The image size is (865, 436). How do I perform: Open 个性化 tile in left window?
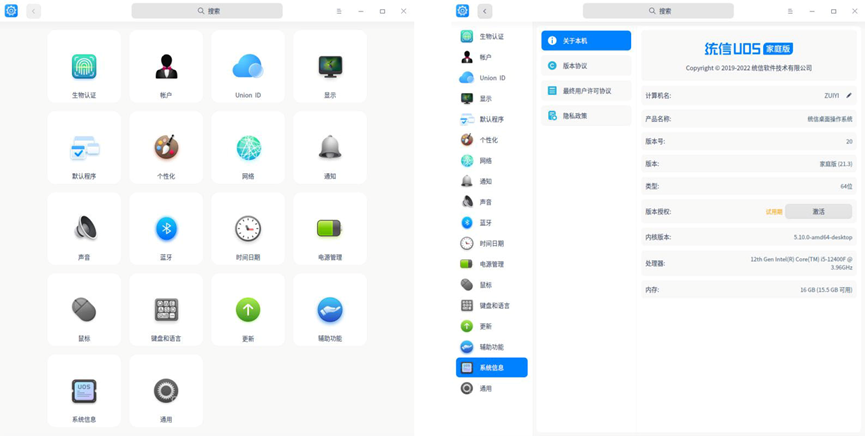tap(166, 147)
